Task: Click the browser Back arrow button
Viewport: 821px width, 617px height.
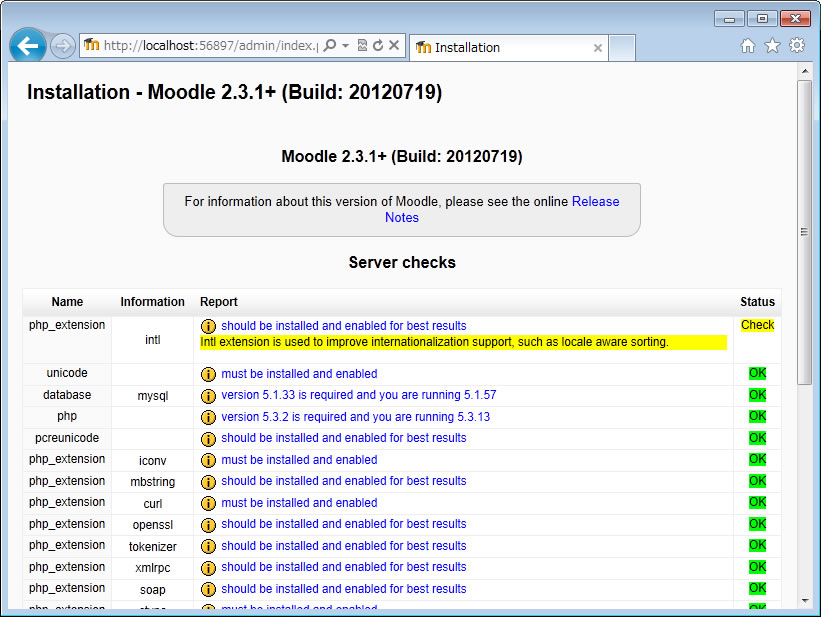Action: (27, 46)
